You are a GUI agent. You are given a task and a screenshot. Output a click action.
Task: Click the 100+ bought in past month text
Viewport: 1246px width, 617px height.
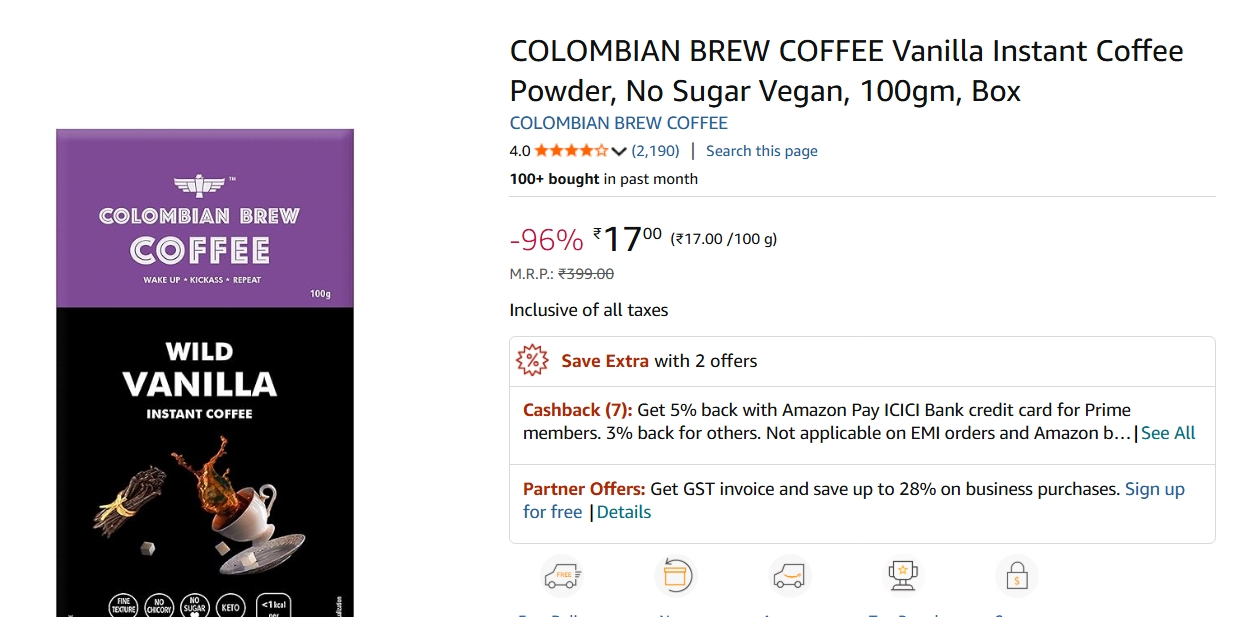pyautogui.click(x=602, y=178)
